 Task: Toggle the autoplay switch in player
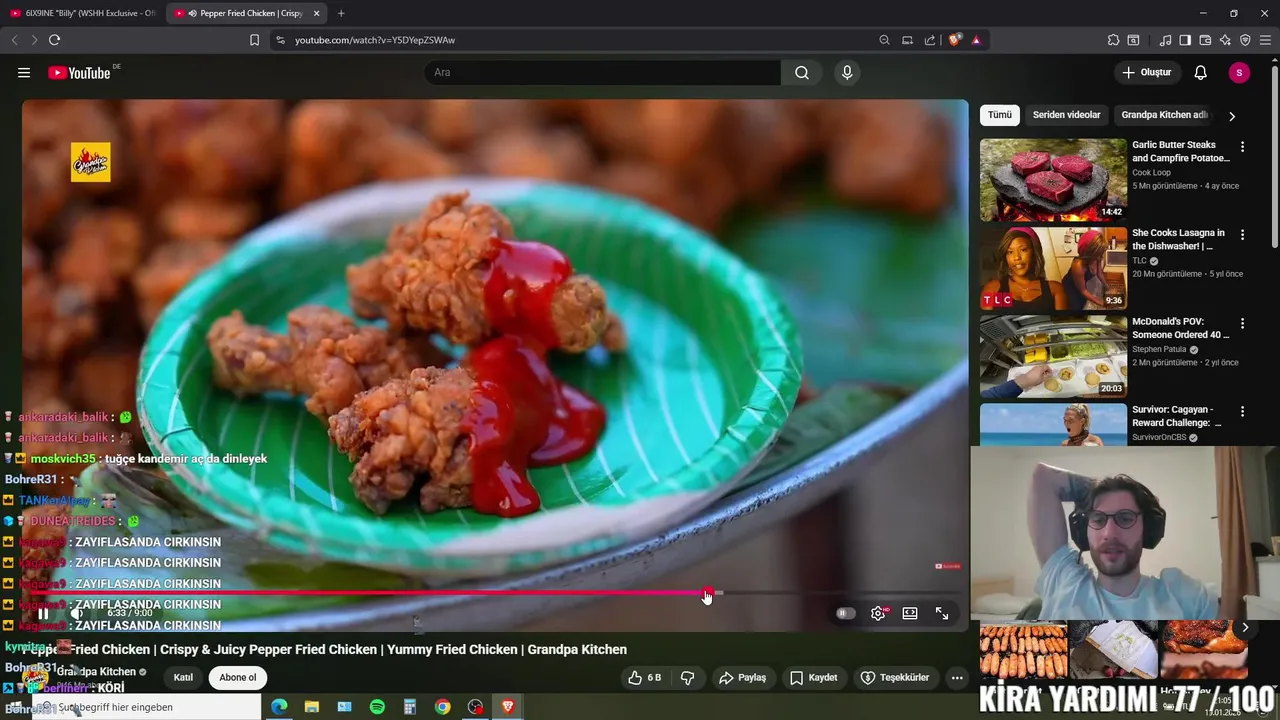tap(846, 614)
